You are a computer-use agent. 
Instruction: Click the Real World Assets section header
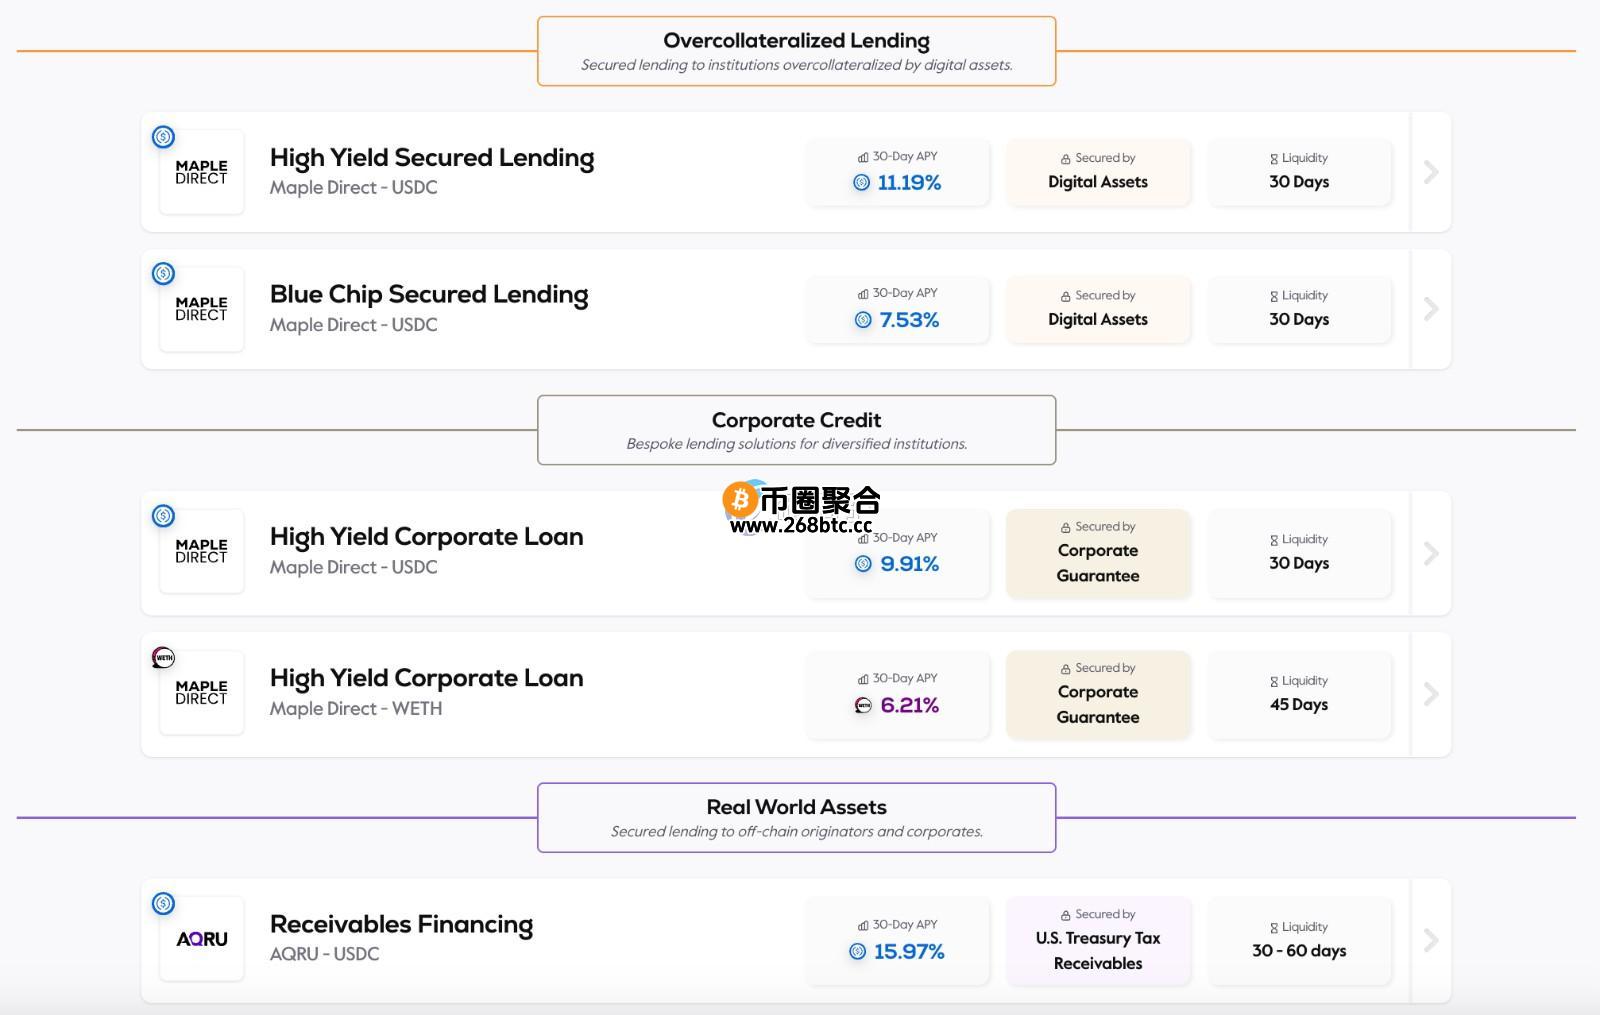[x=797, y=818]
